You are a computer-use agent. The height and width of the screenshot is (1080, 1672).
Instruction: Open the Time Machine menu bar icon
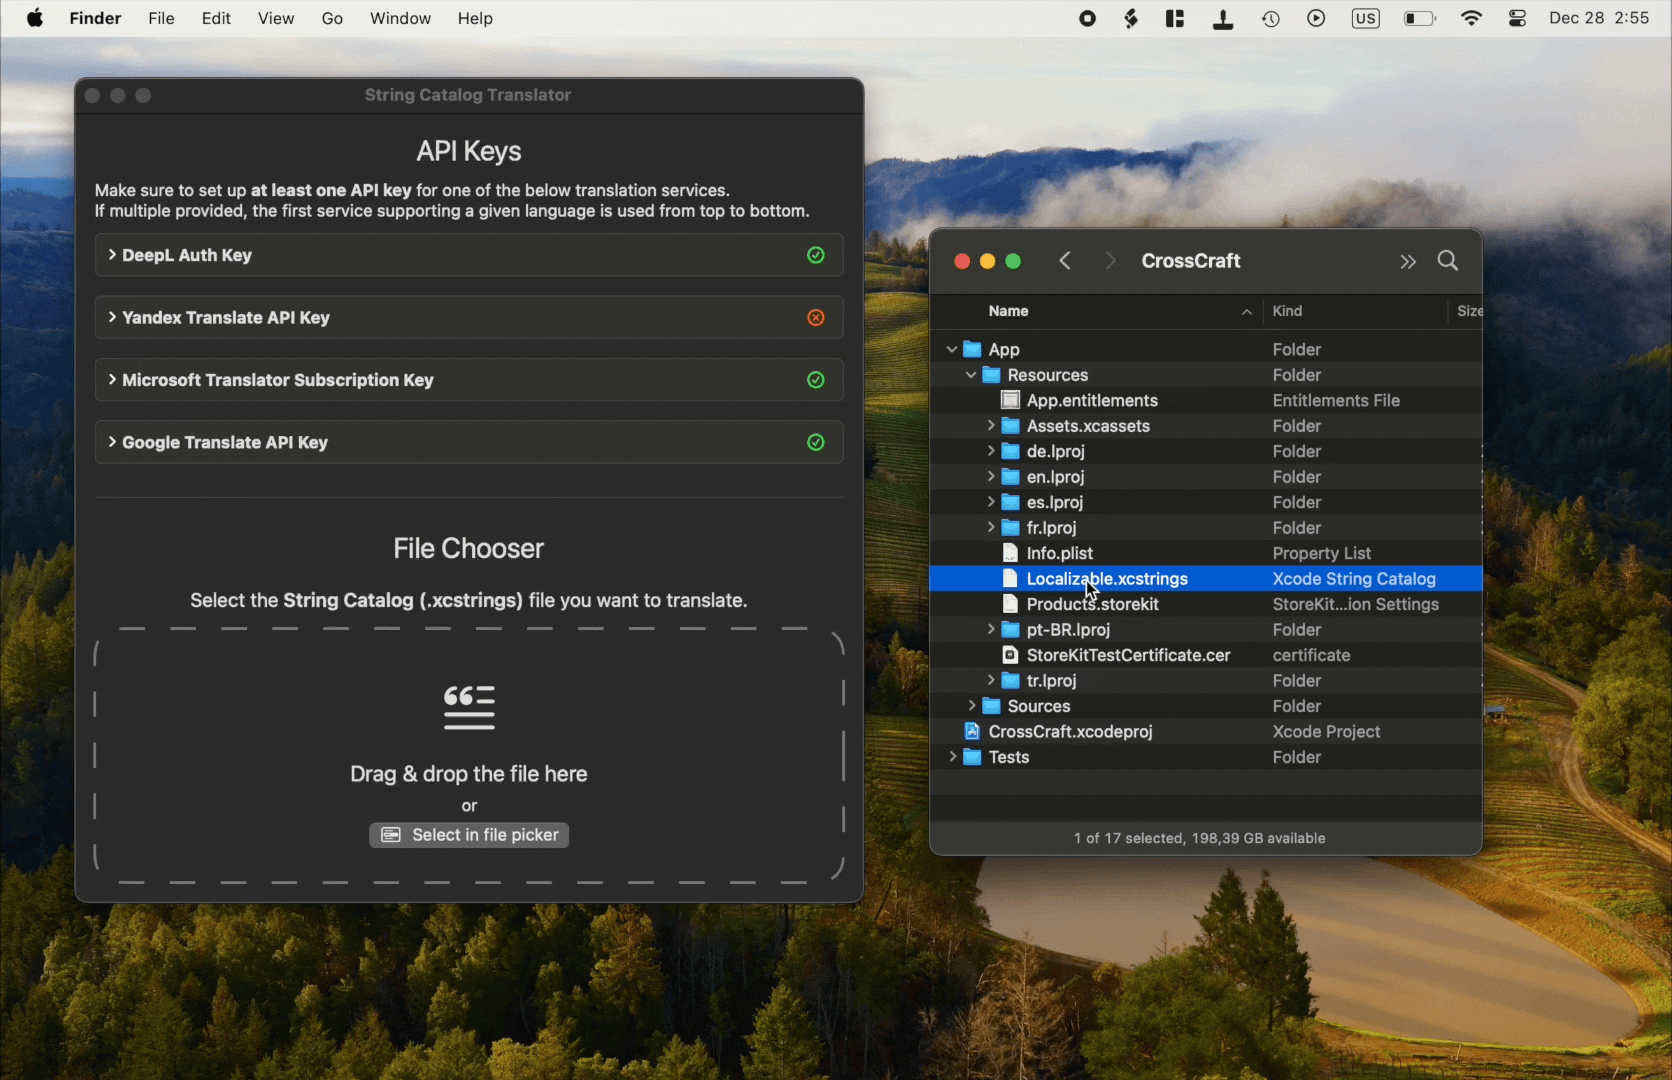click(x=1271, y=18)
